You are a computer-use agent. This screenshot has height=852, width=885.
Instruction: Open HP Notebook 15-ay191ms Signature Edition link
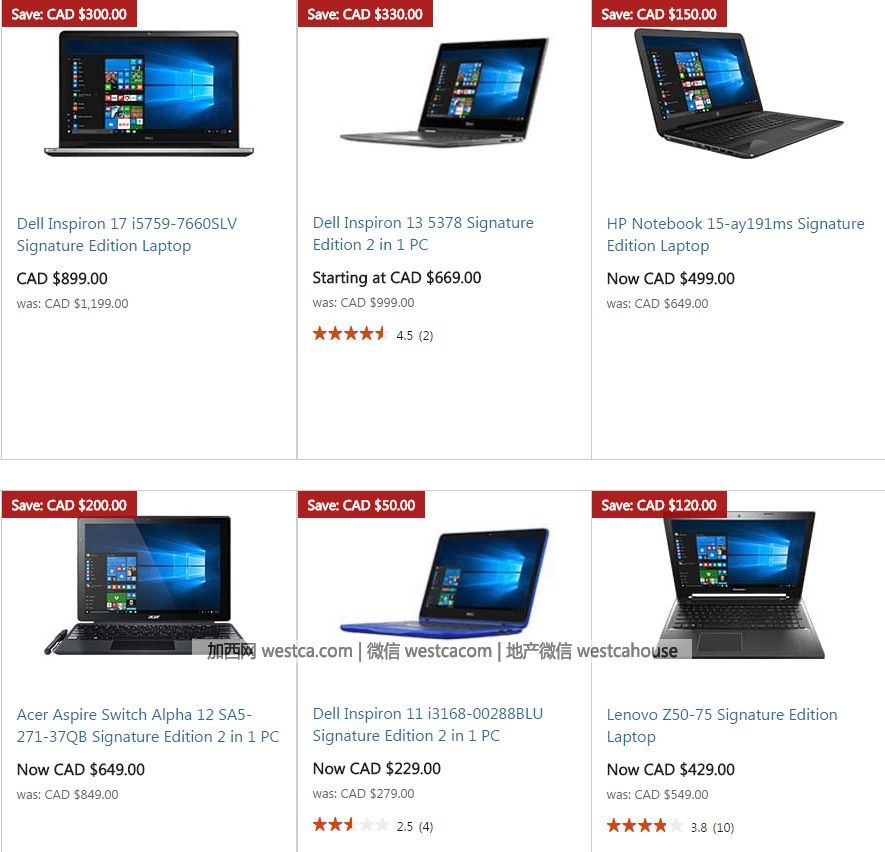[735, 235]
